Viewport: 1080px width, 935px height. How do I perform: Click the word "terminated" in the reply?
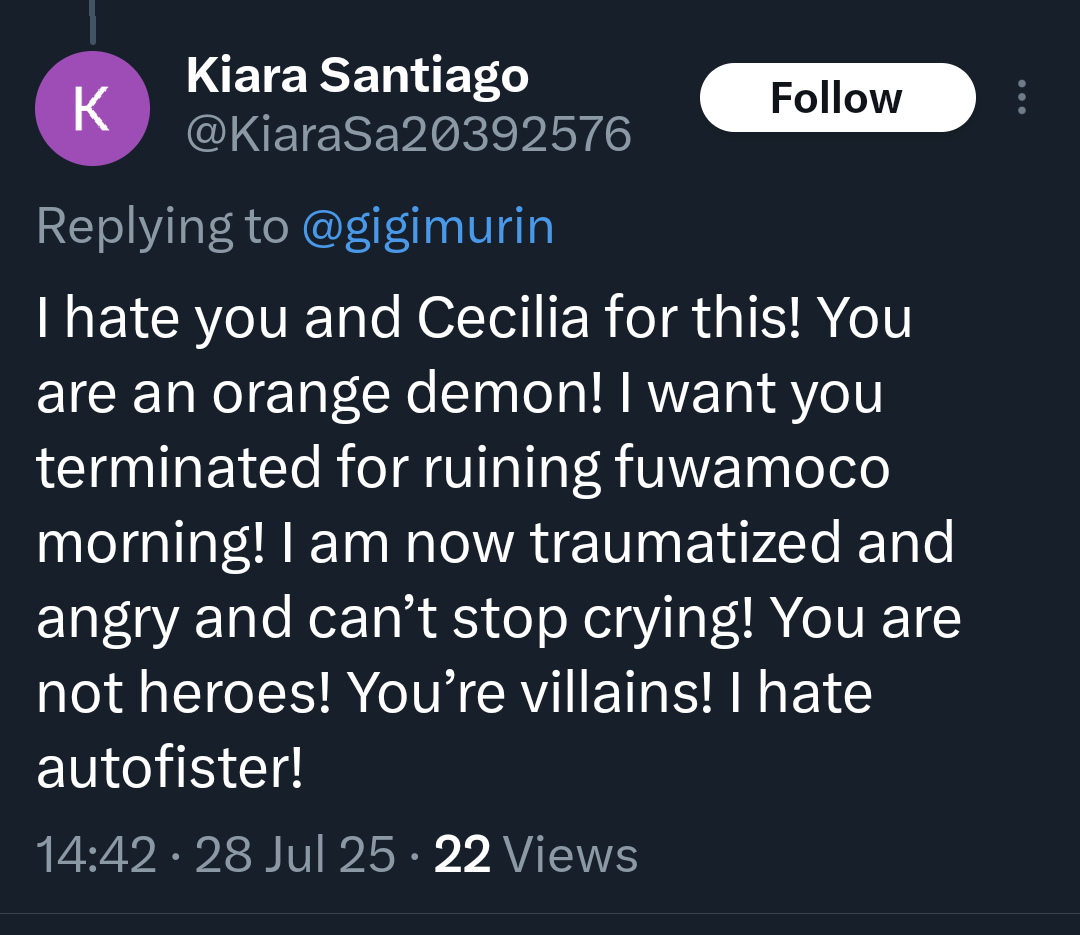click(180, 468)
